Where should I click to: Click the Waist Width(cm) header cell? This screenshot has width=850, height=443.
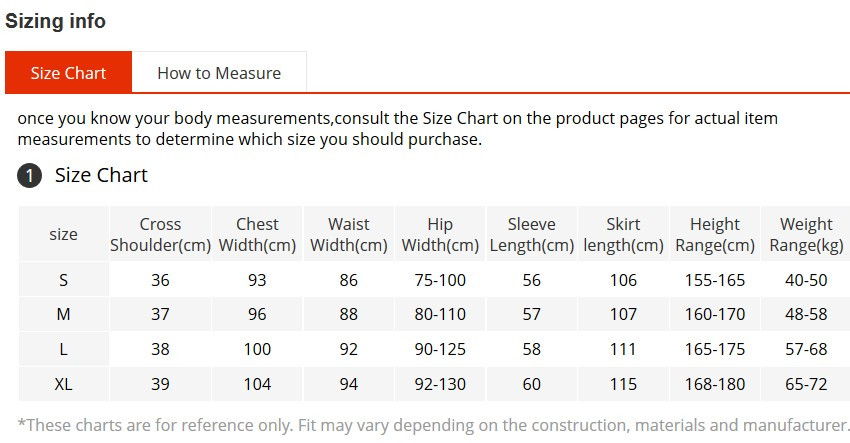point(349,234)
